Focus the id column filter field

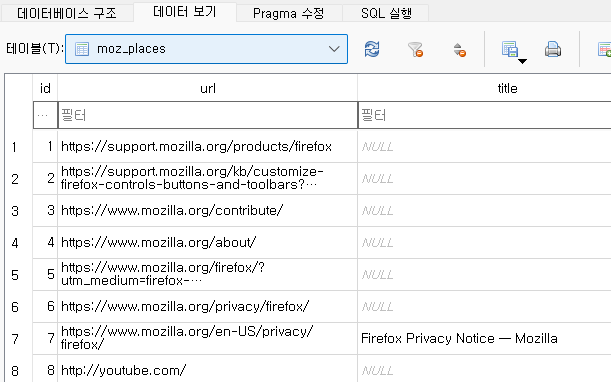[x=45, y=115]
